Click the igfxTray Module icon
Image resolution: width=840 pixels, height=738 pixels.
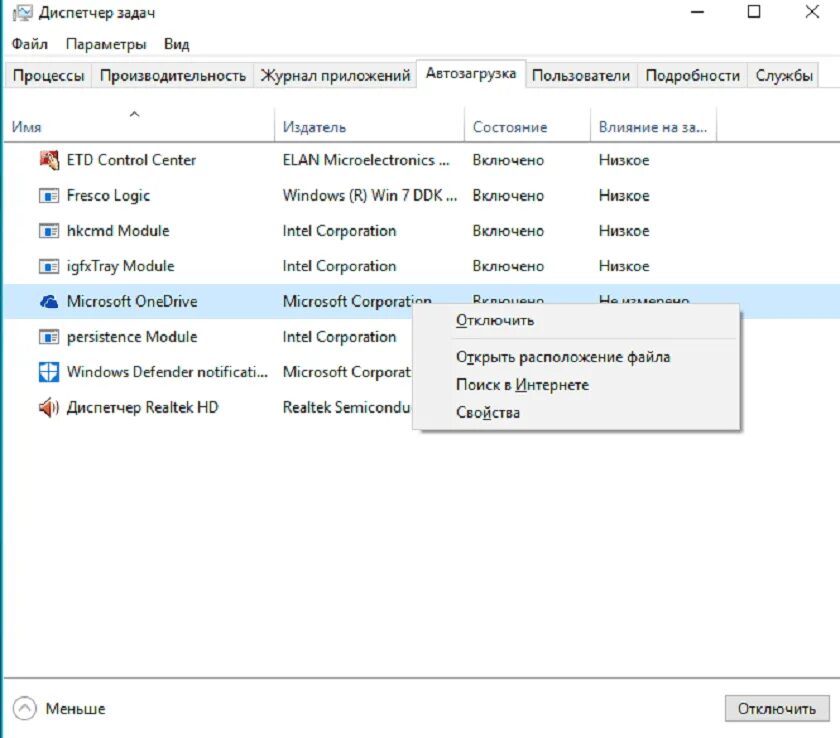tap(49, 266)
